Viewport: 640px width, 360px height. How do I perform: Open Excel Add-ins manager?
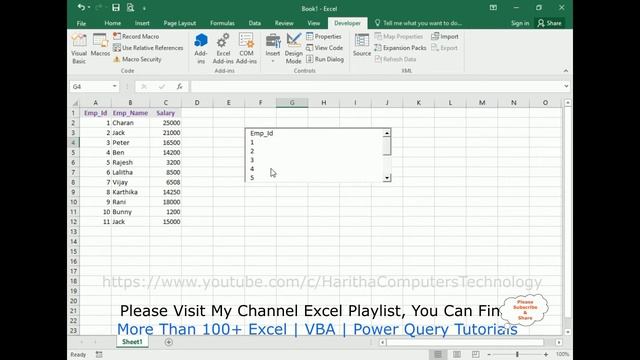pos(223,49)
